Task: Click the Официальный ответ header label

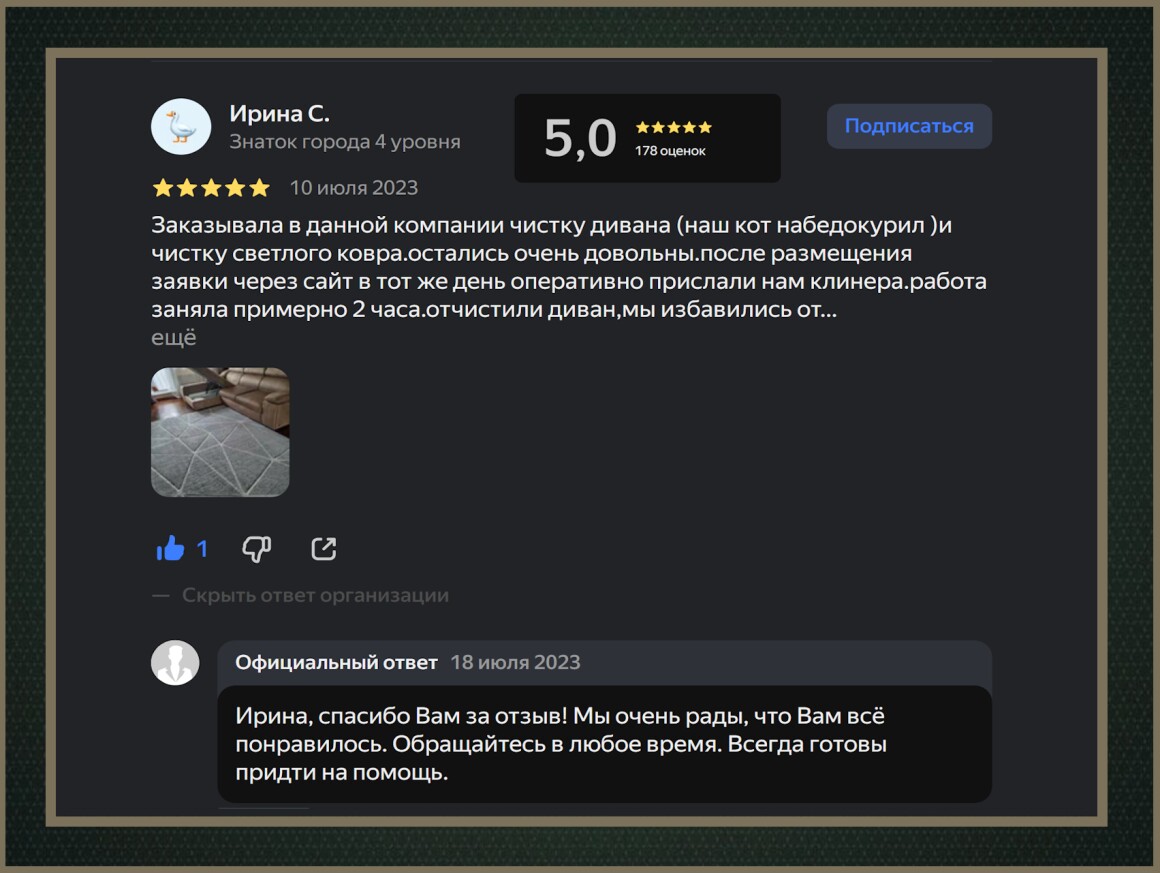Action: point(337,662)
